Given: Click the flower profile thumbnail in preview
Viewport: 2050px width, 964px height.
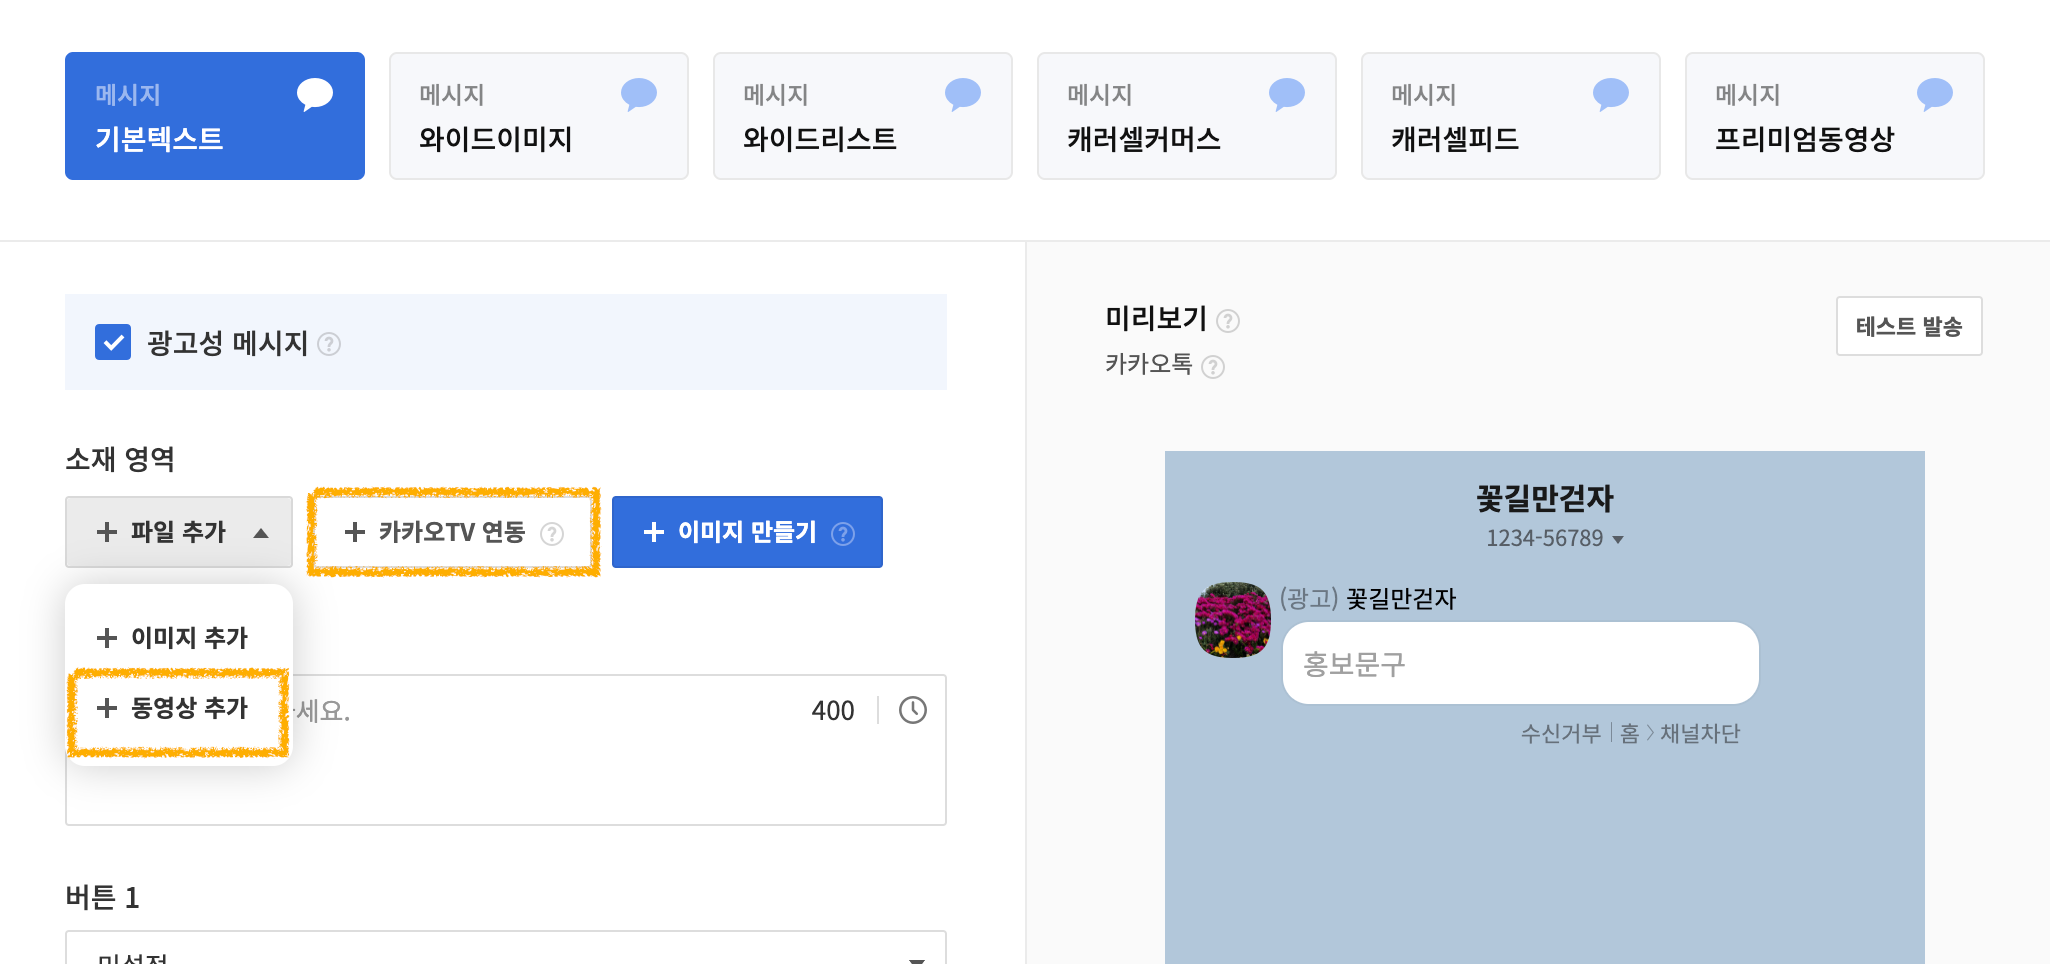Looking at the screenshot, I should (1233, 620).
